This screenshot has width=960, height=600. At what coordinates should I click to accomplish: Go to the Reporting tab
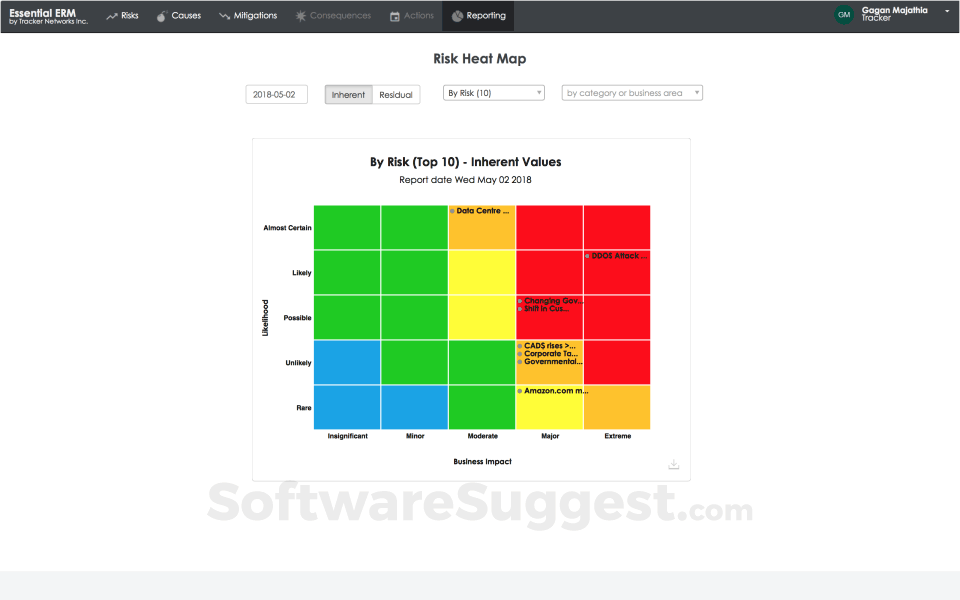(x=478, y=15)
